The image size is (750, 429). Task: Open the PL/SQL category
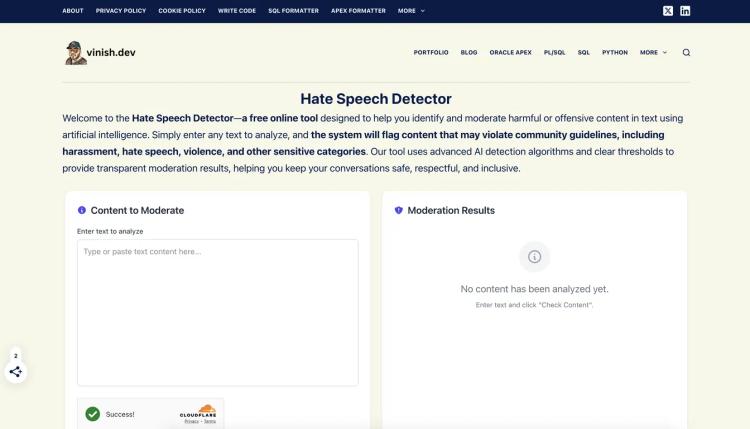pos(554,53)
